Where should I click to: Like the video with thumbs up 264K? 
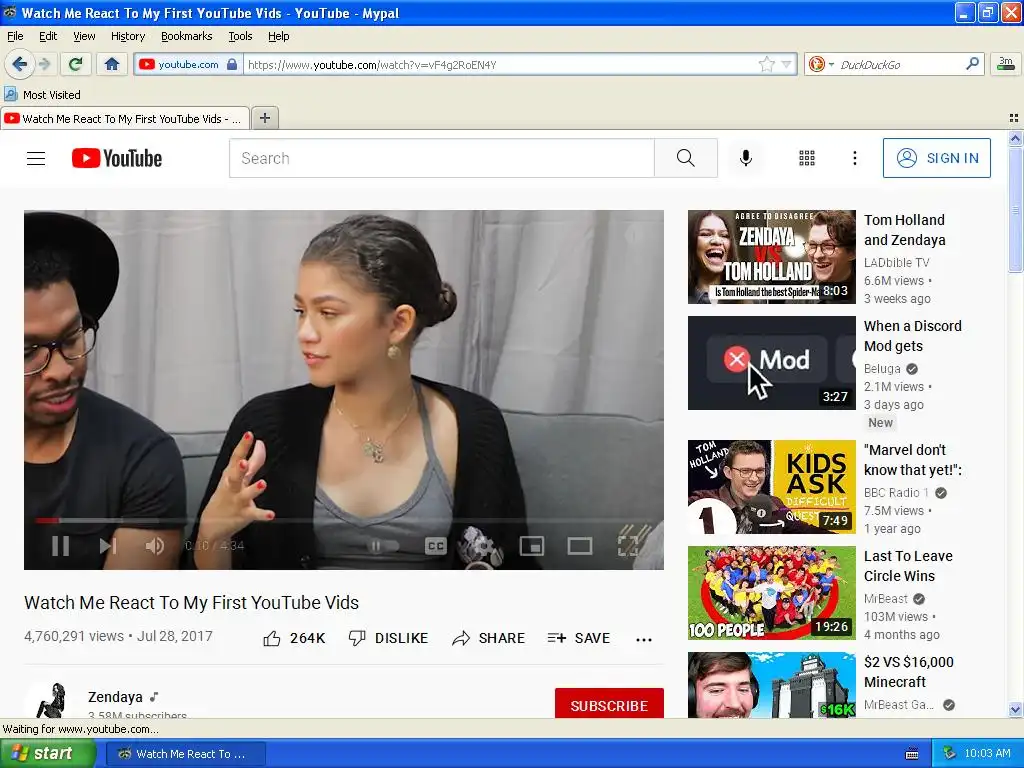(294, 638)
